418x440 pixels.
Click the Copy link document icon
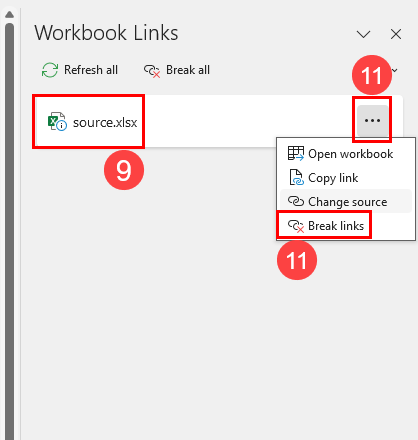(x=296, y=177)
